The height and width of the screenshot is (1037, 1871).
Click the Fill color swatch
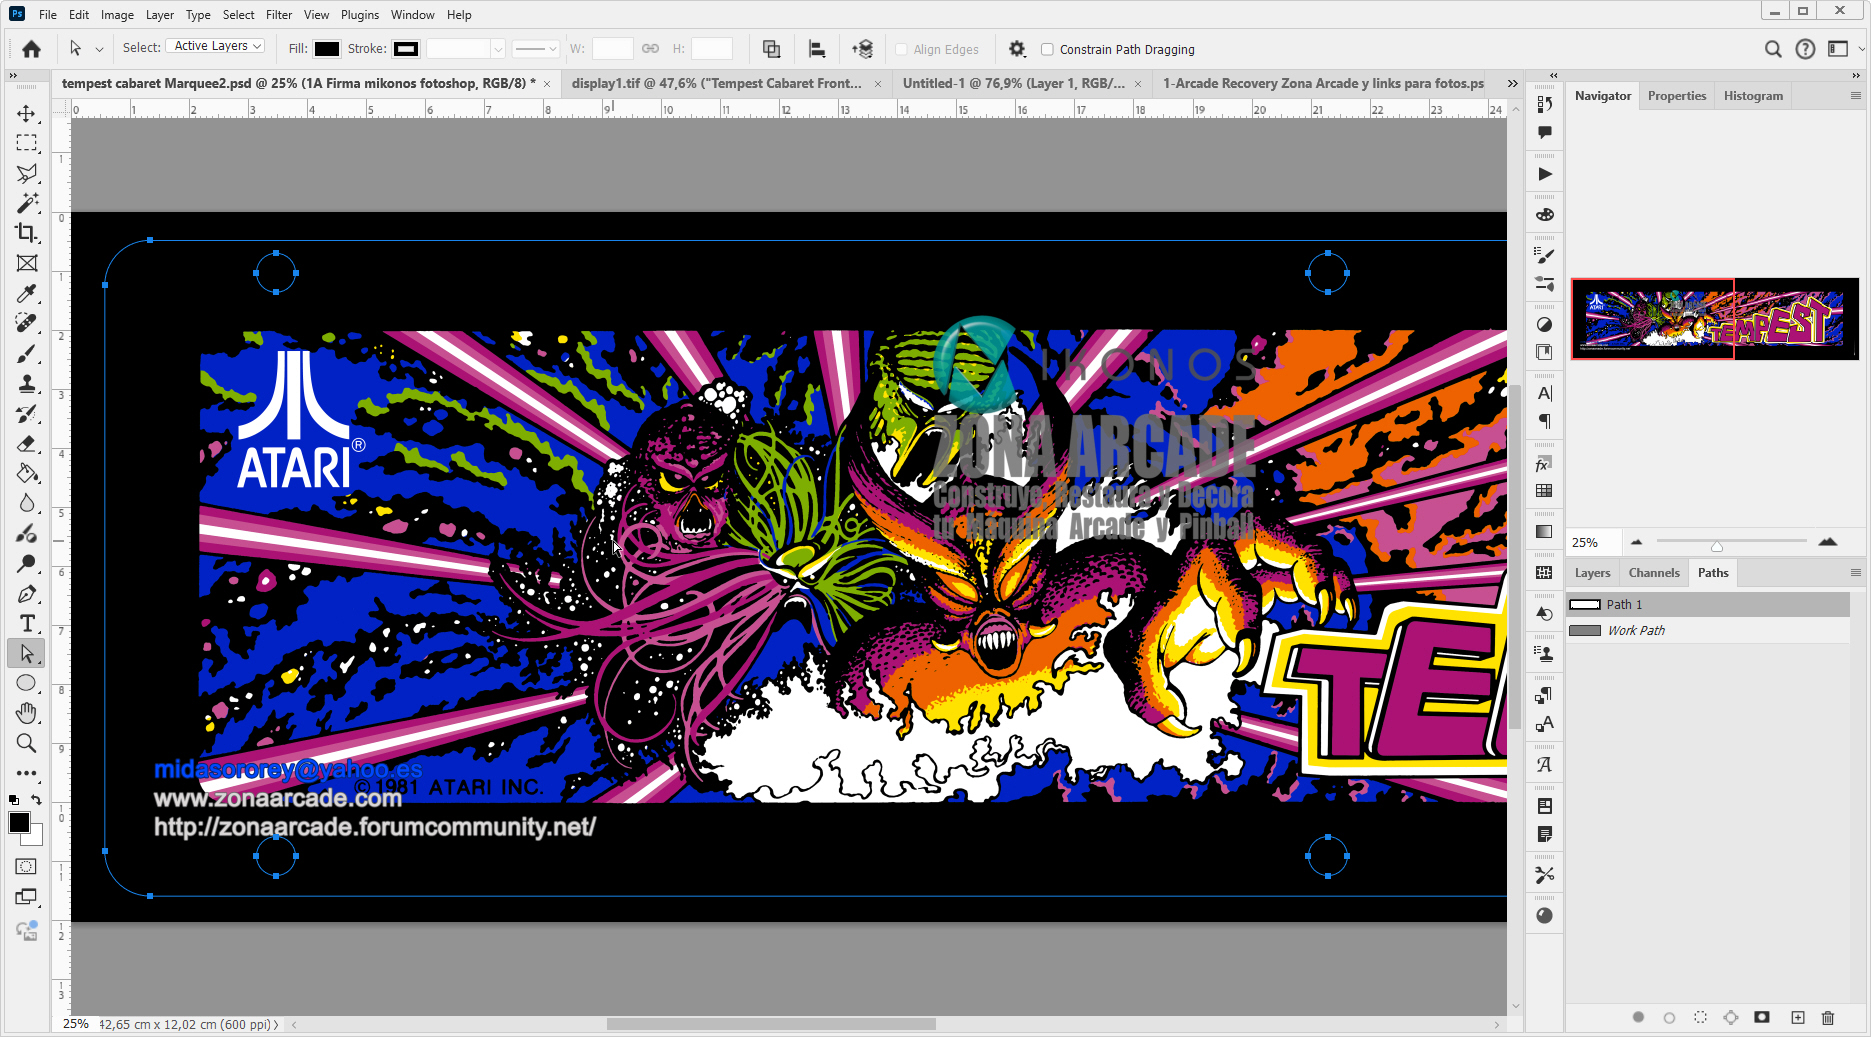pyautogui.click(x=327, y=49)
